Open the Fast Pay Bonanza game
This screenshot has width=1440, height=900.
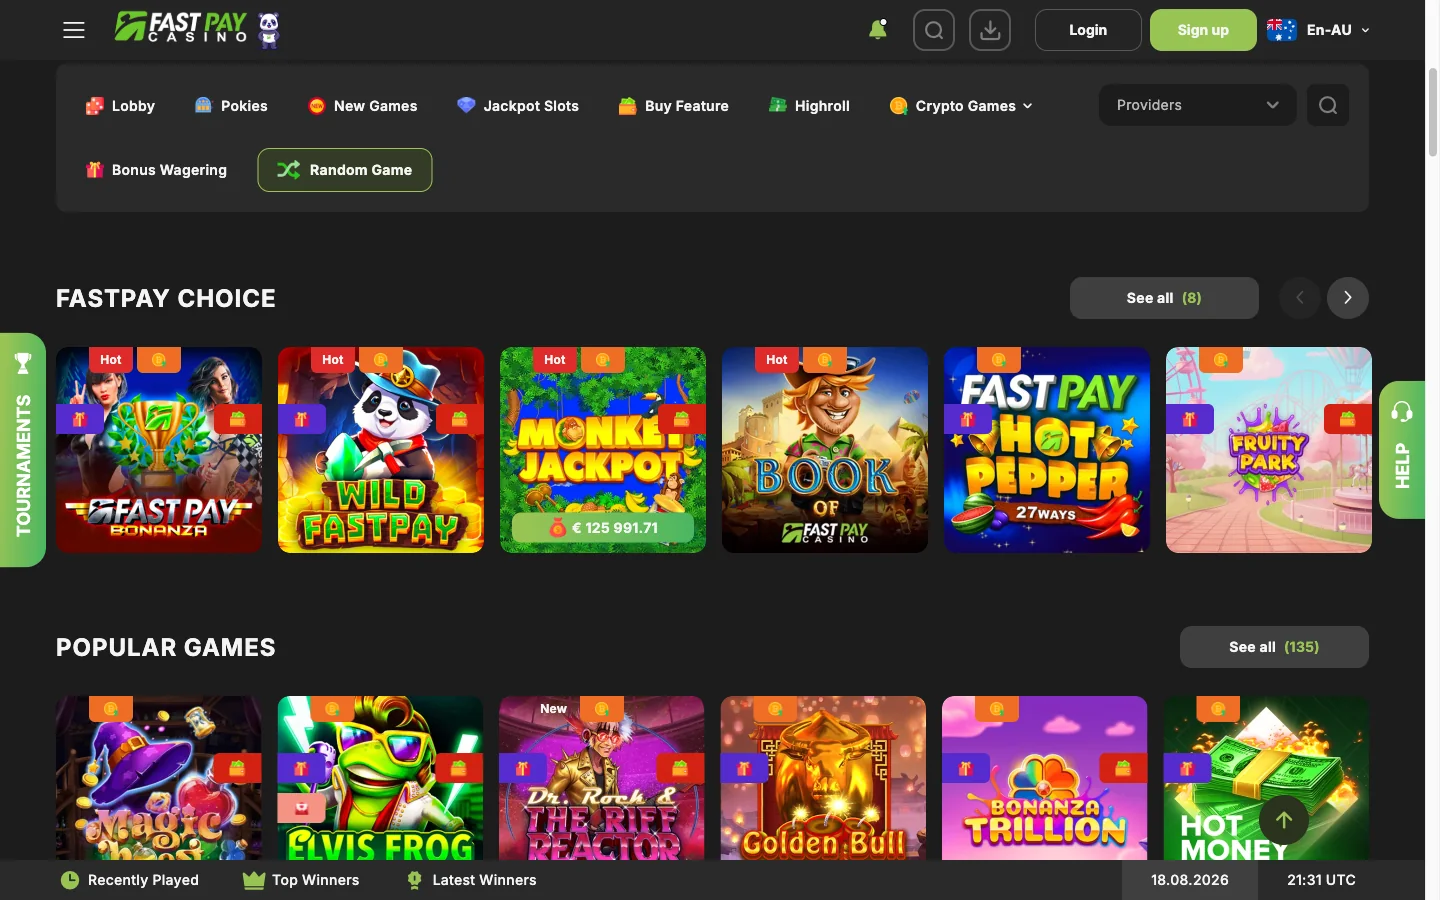pos(159,450)
